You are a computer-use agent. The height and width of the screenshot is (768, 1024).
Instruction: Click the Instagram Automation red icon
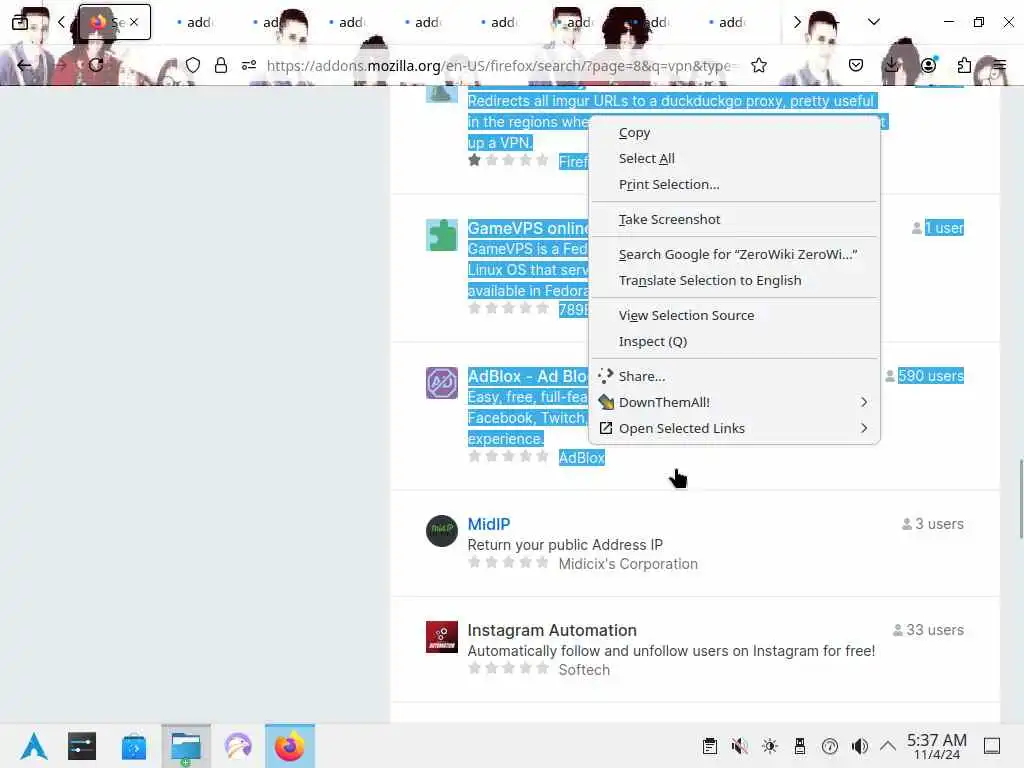[x=441, y=637]
